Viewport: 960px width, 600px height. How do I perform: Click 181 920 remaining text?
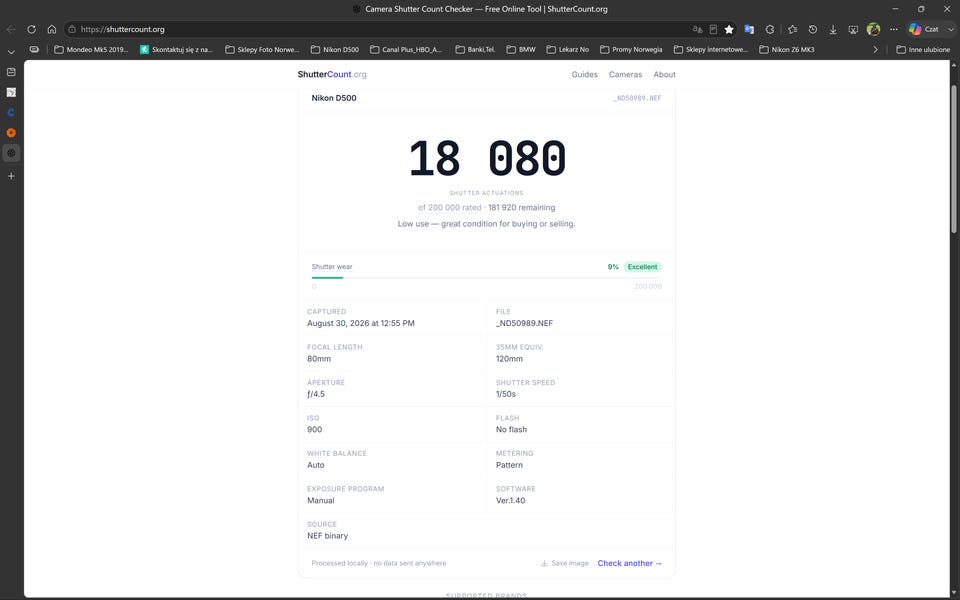pyautogui.click(x=522, y=208)
